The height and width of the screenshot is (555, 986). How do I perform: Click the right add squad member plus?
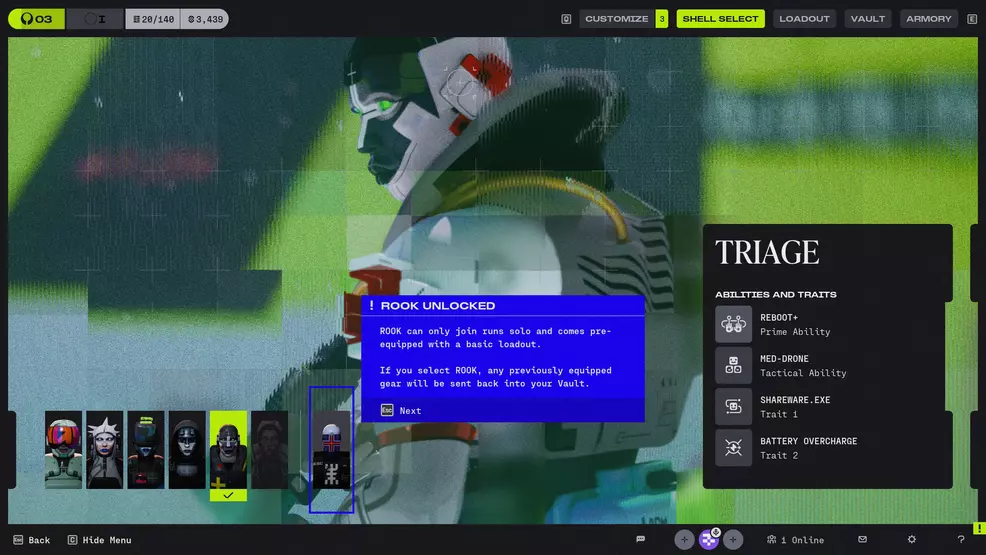733,539
